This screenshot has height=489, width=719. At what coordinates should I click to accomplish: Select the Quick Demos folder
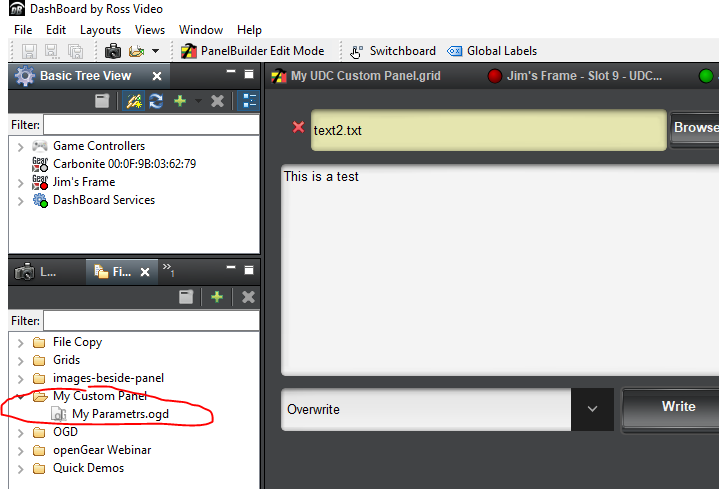point(88,468)
